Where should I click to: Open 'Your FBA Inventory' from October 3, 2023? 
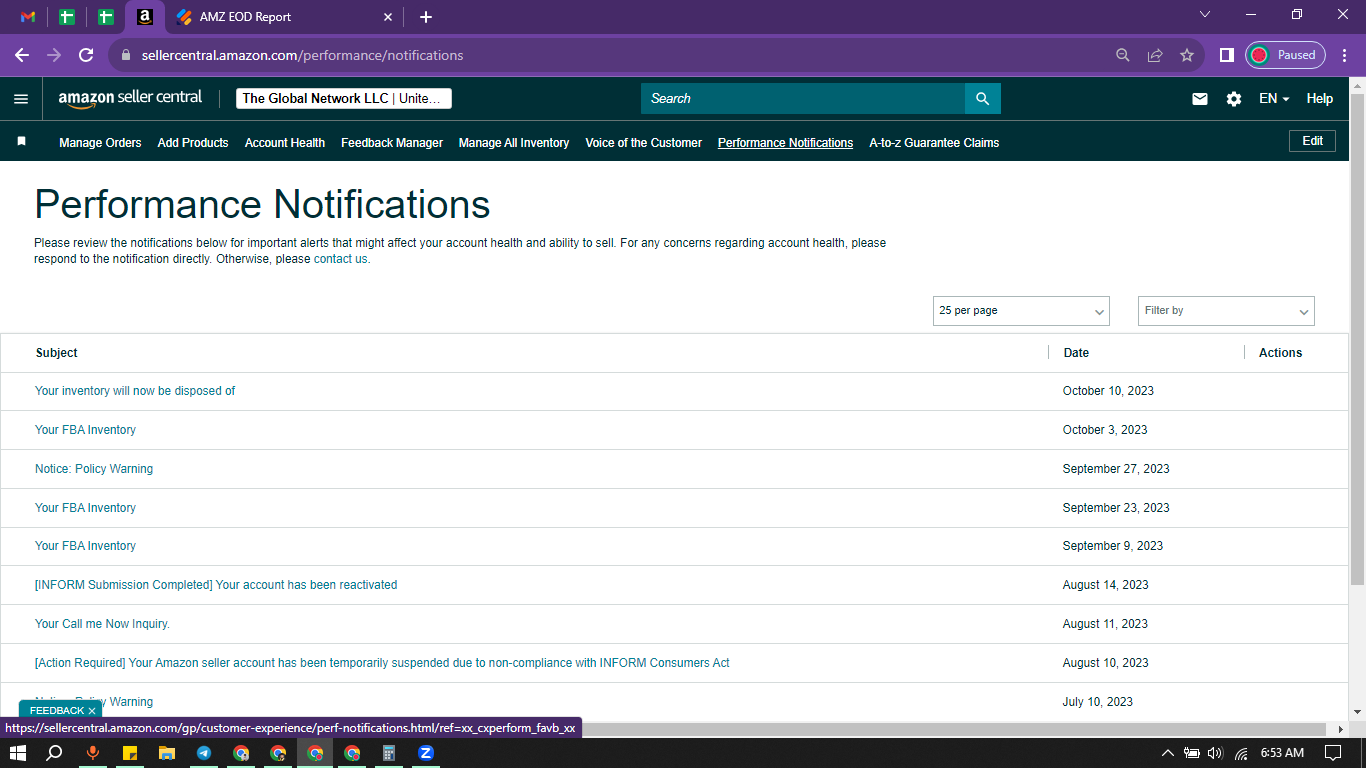click(85, 430)
